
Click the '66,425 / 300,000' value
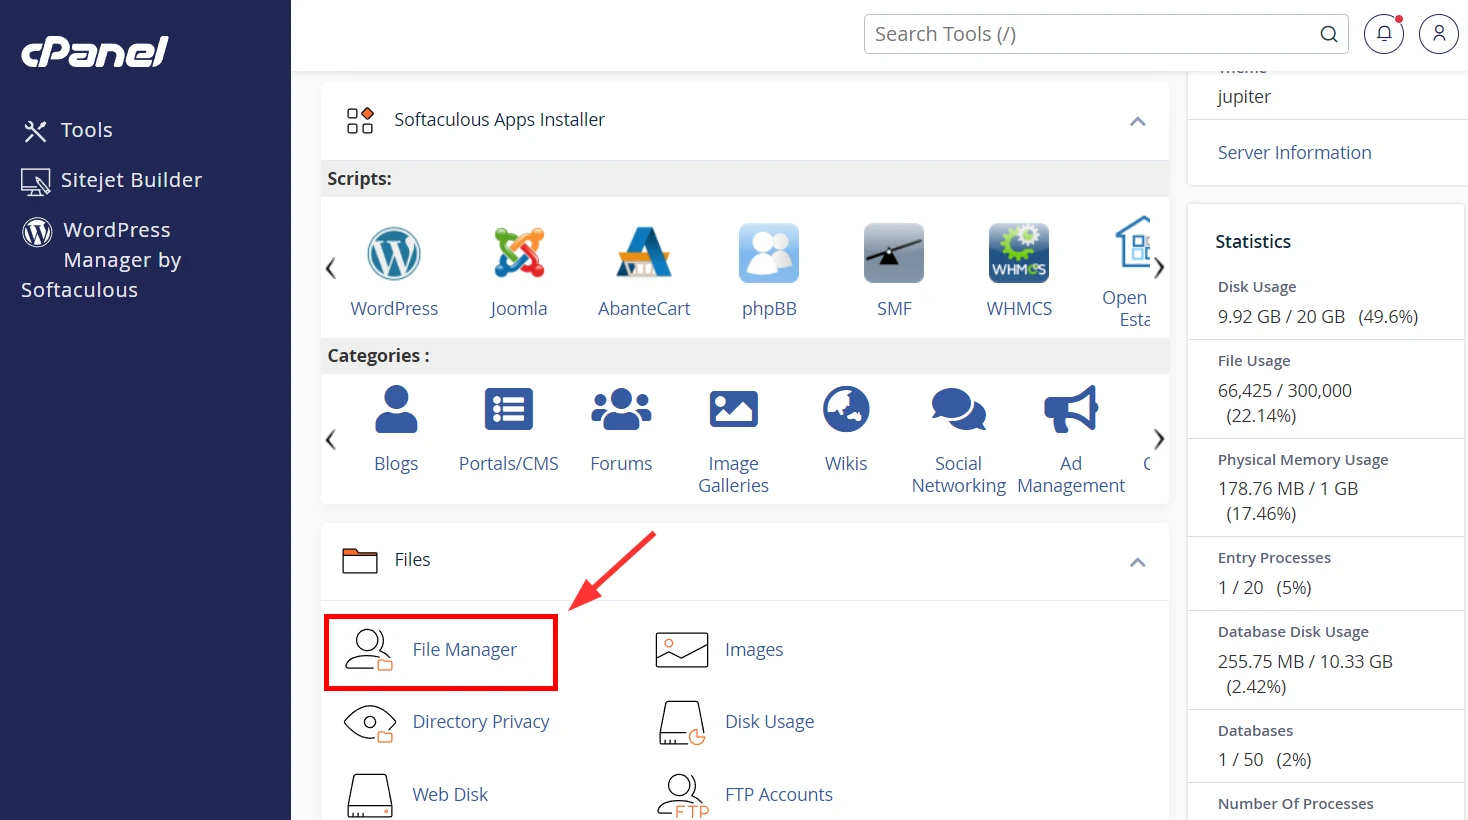(1285, 391)
